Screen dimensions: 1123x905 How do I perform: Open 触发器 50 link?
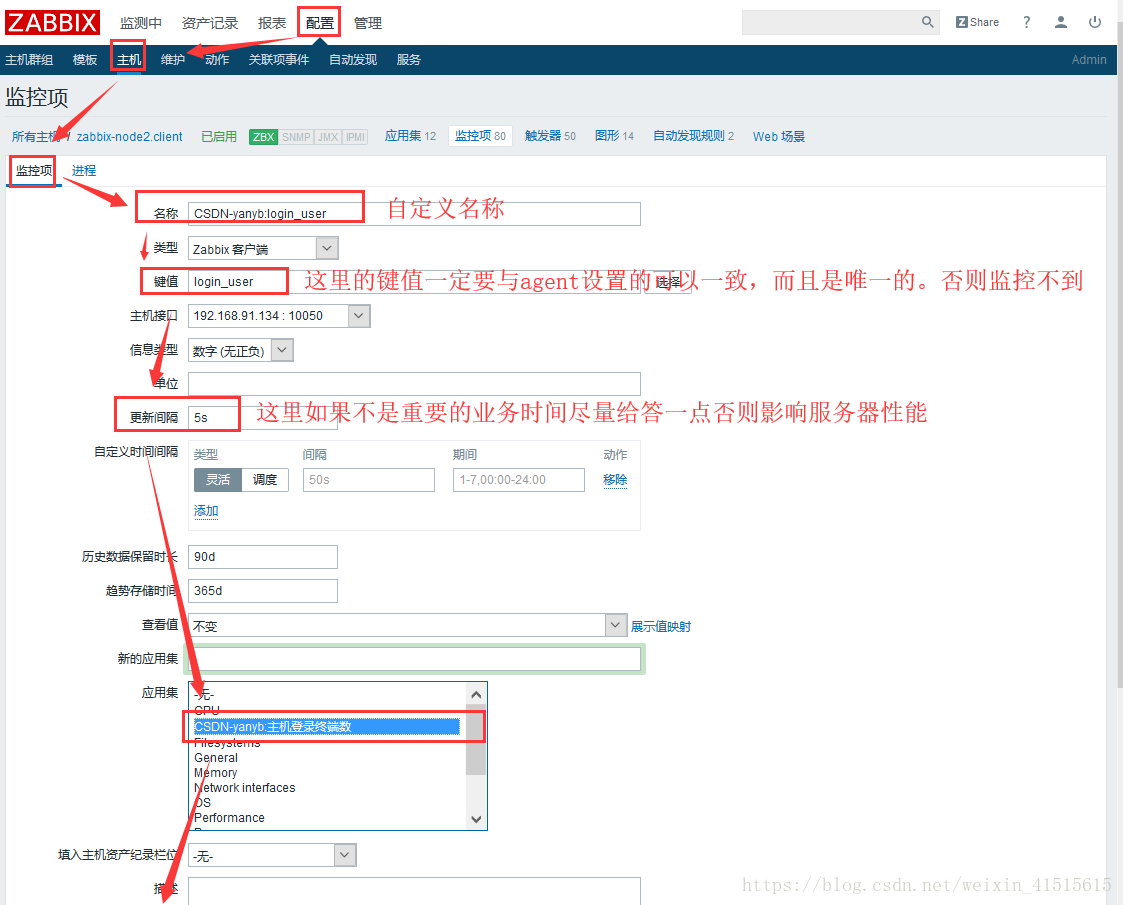[550, 136]
